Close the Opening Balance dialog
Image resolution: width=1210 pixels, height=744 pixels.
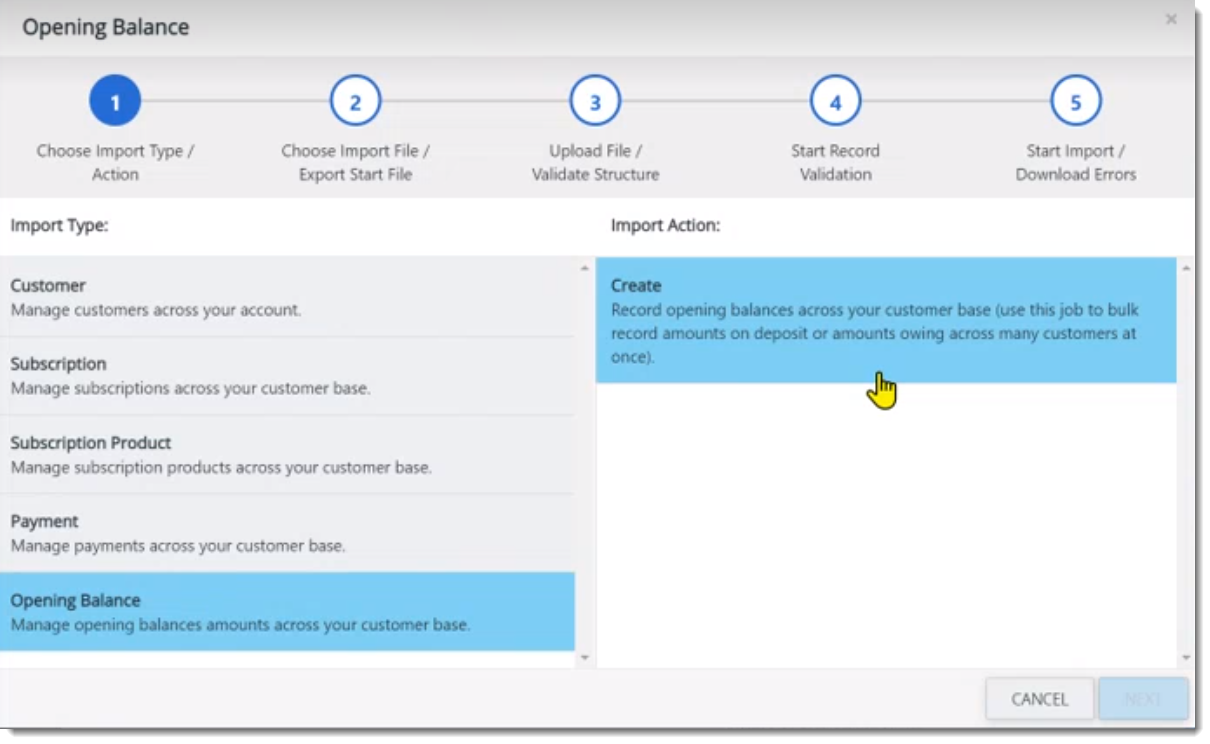(1171, 20)
